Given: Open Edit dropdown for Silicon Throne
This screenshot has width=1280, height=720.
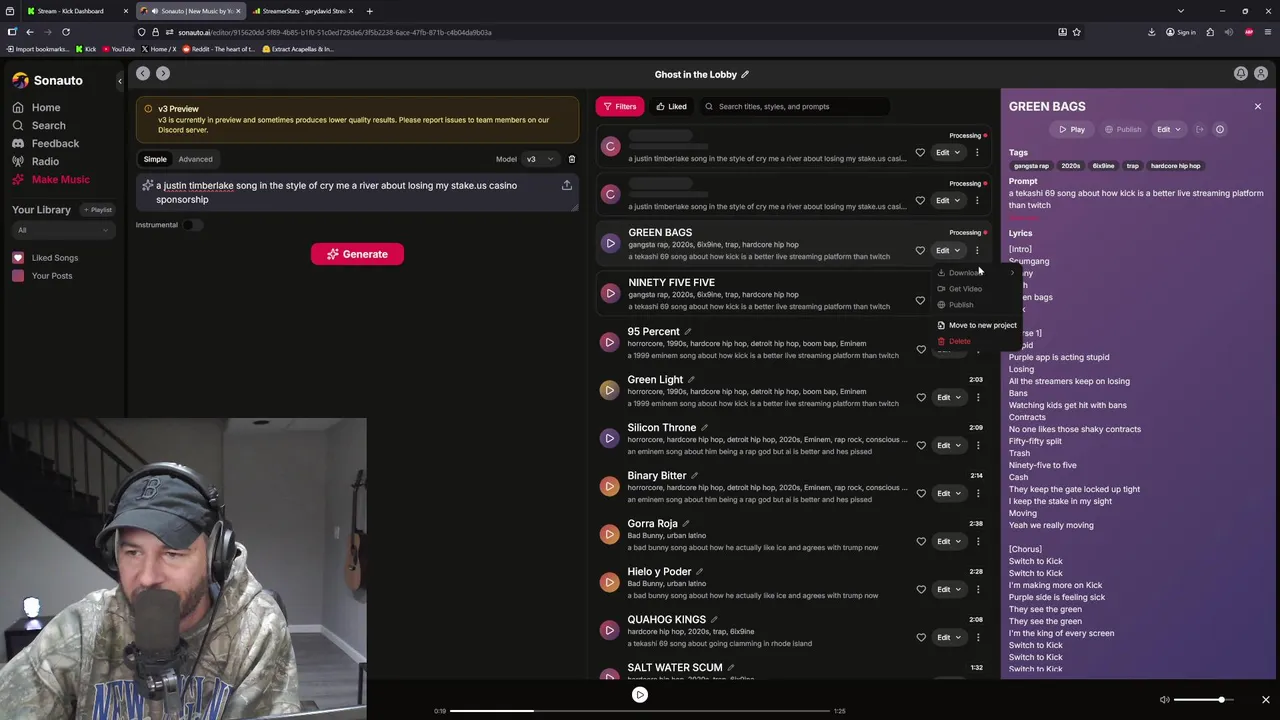Looking at the screenshot, I should (x=948, y=445).
